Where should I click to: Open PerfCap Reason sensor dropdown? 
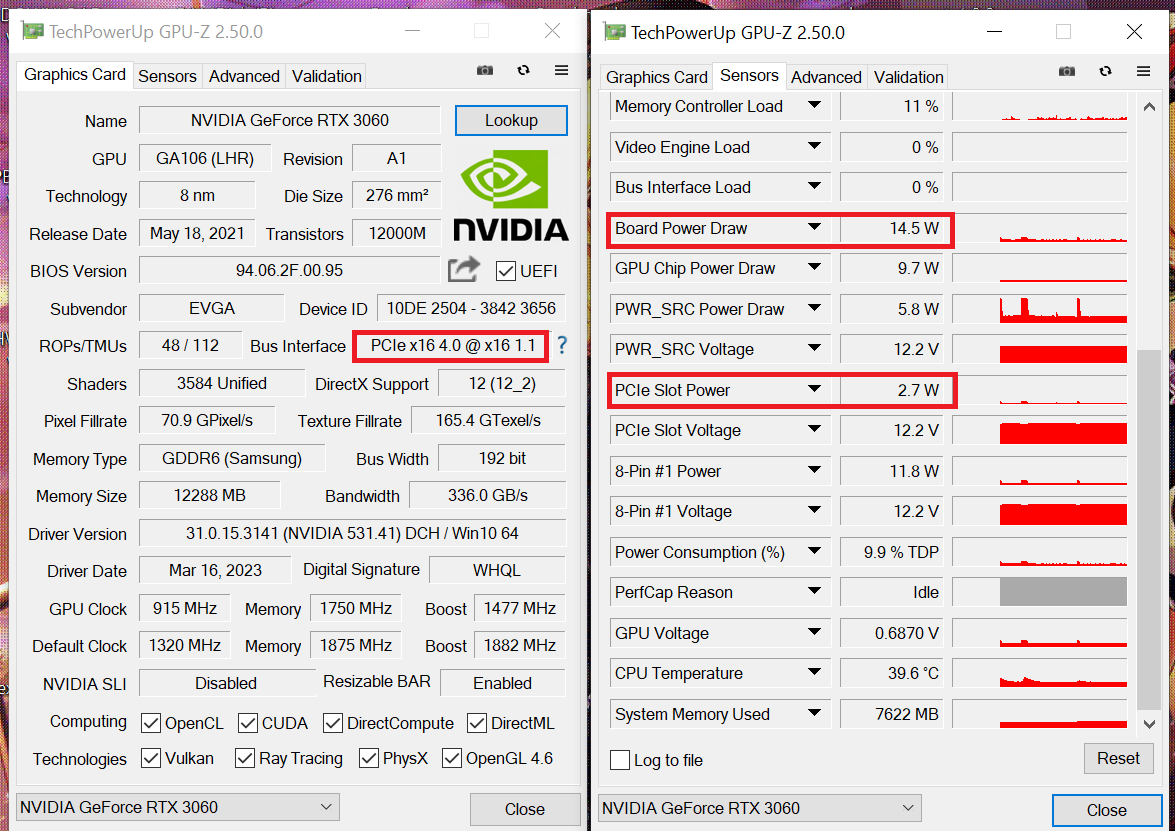(814, 591)
